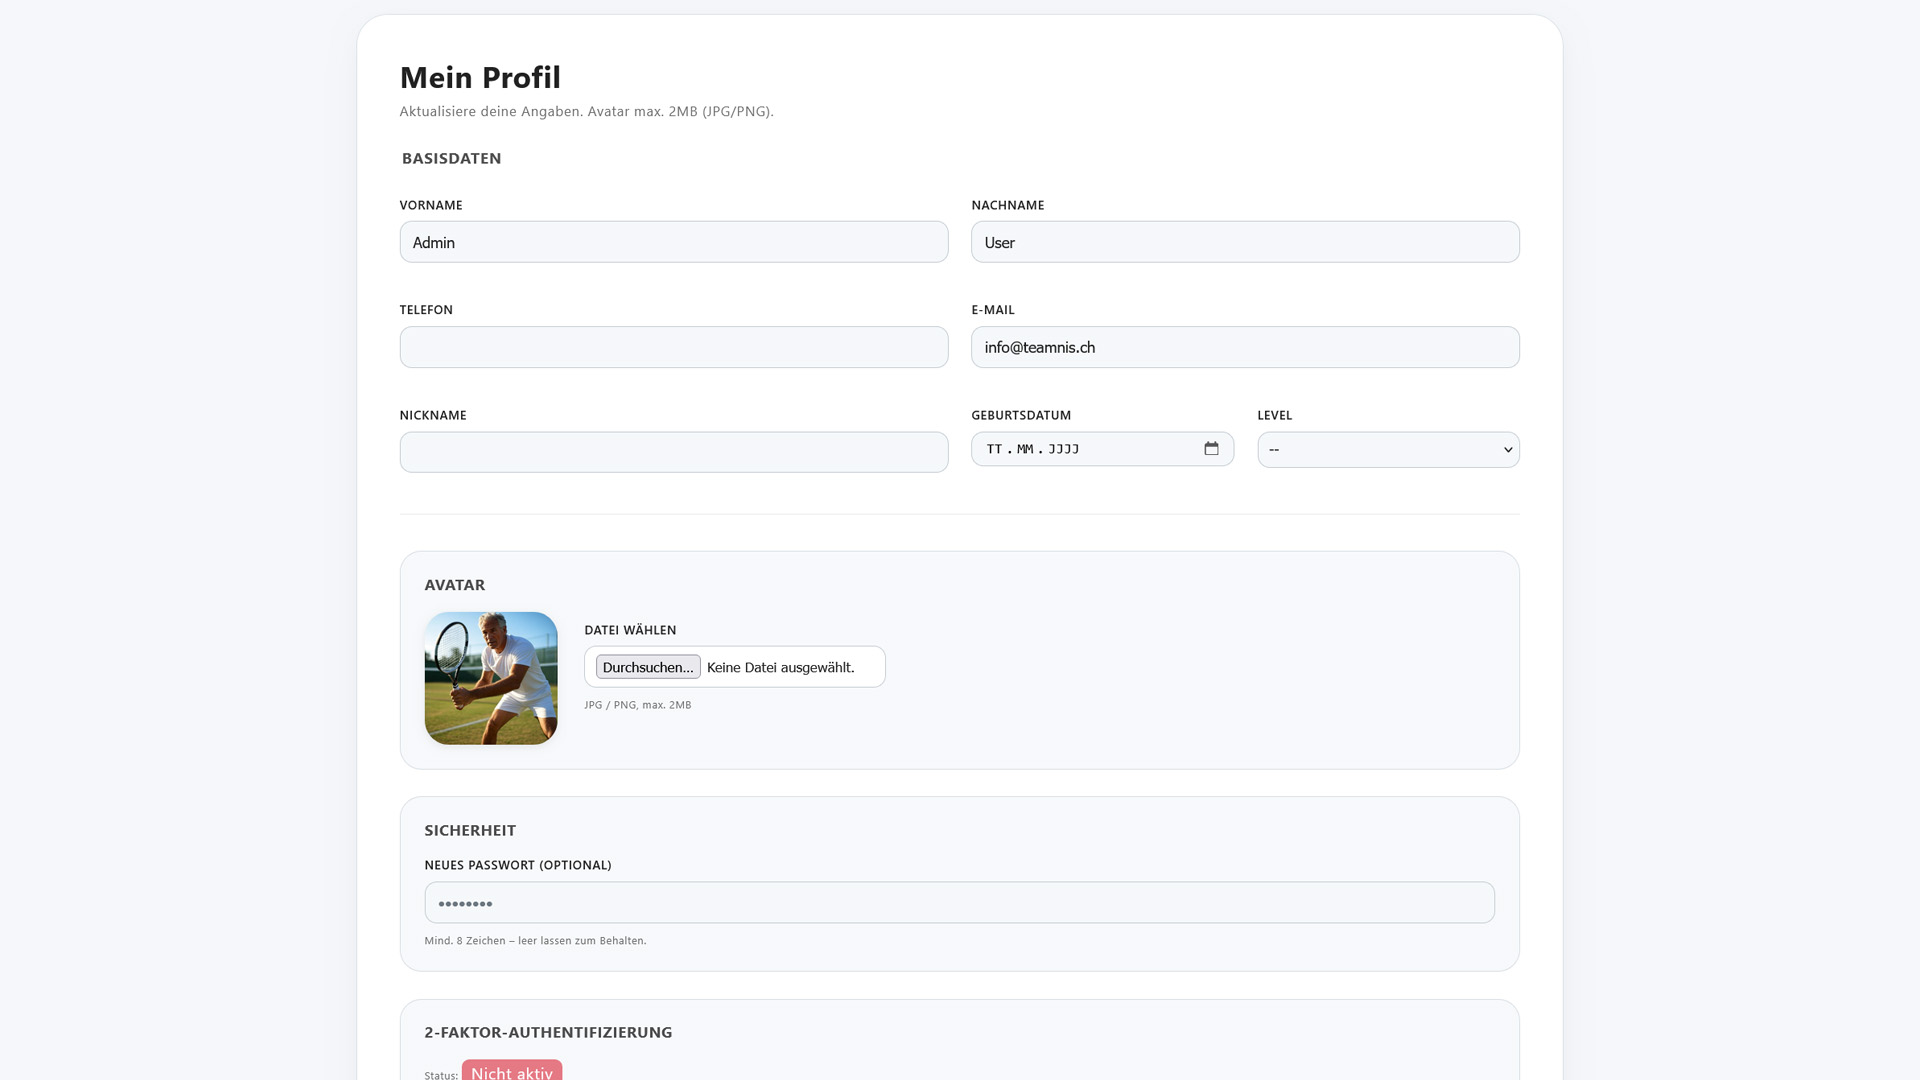This screenshot has width=1920, height=1080.
Task: Click the Nachname field containing User
Action: [x=1244, y=242]
